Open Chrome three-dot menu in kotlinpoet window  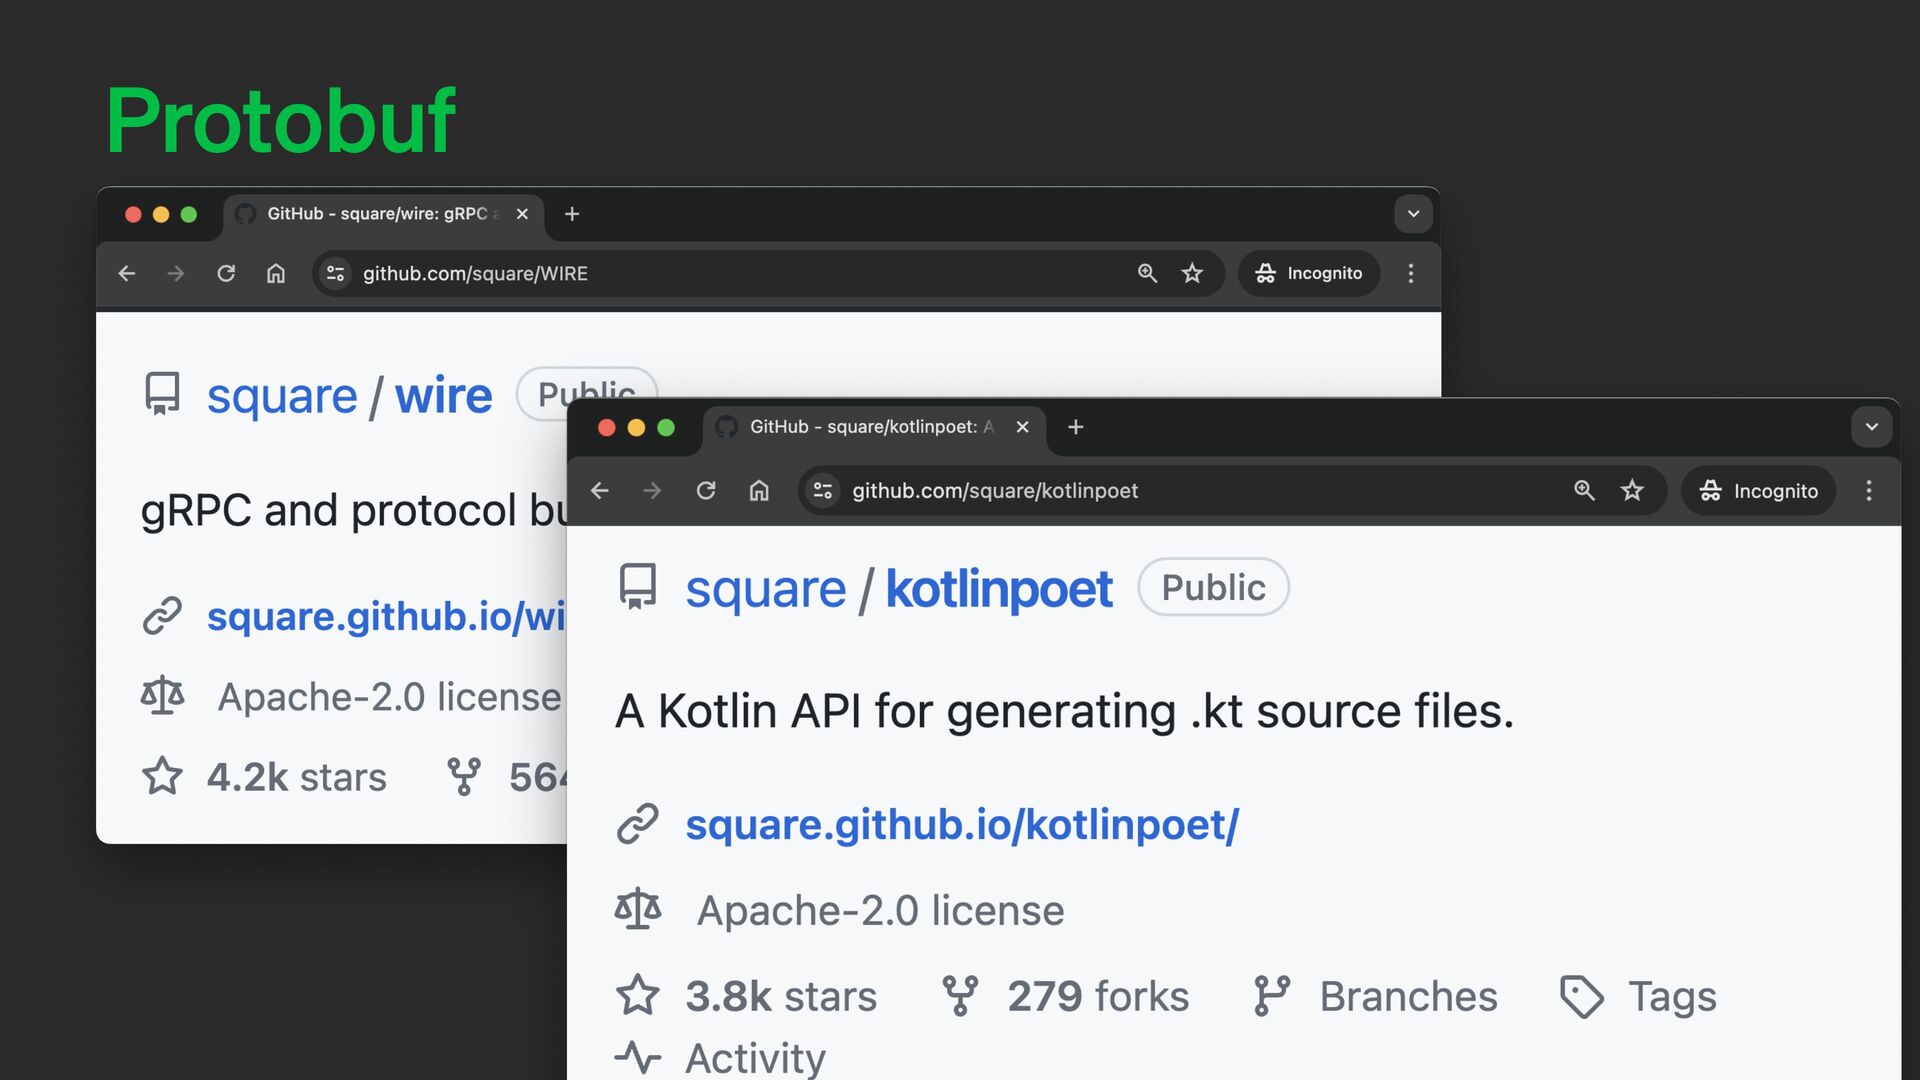click(x=1868, y=491)
